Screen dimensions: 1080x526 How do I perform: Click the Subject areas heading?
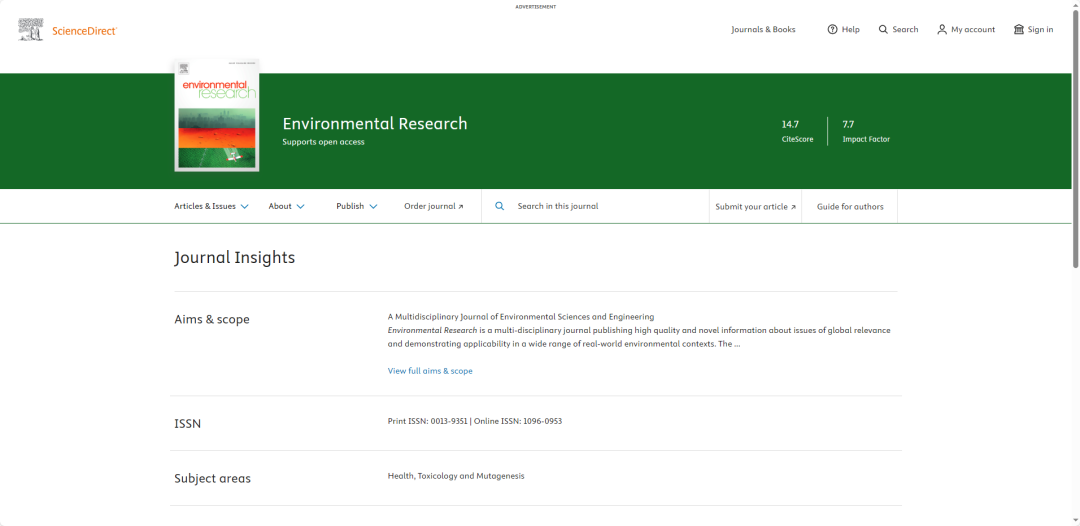212,478
